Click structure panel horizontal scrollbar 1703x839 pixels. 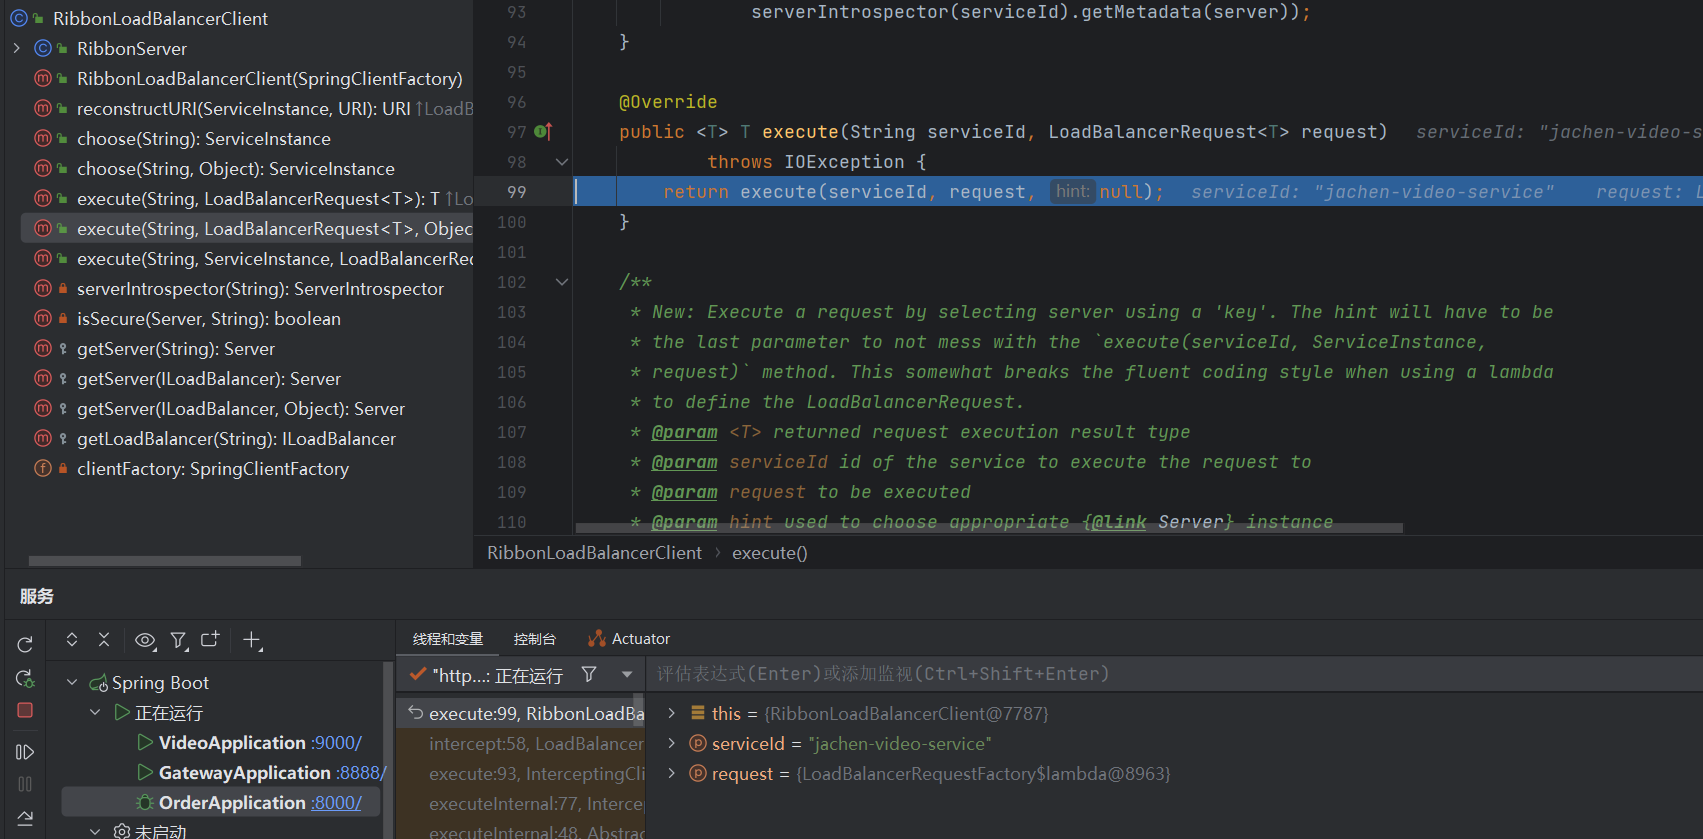164,561
